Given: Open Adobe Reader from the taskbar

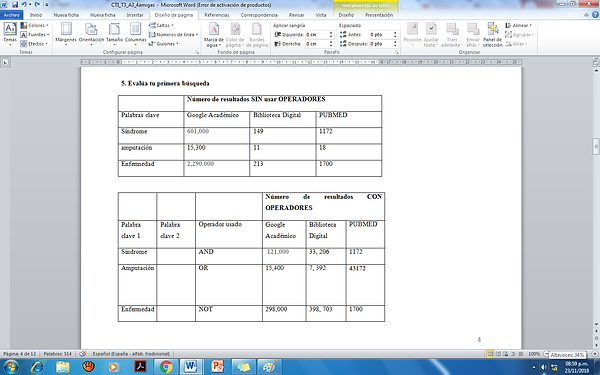Looking at the screenshot, I should (140, 367).
